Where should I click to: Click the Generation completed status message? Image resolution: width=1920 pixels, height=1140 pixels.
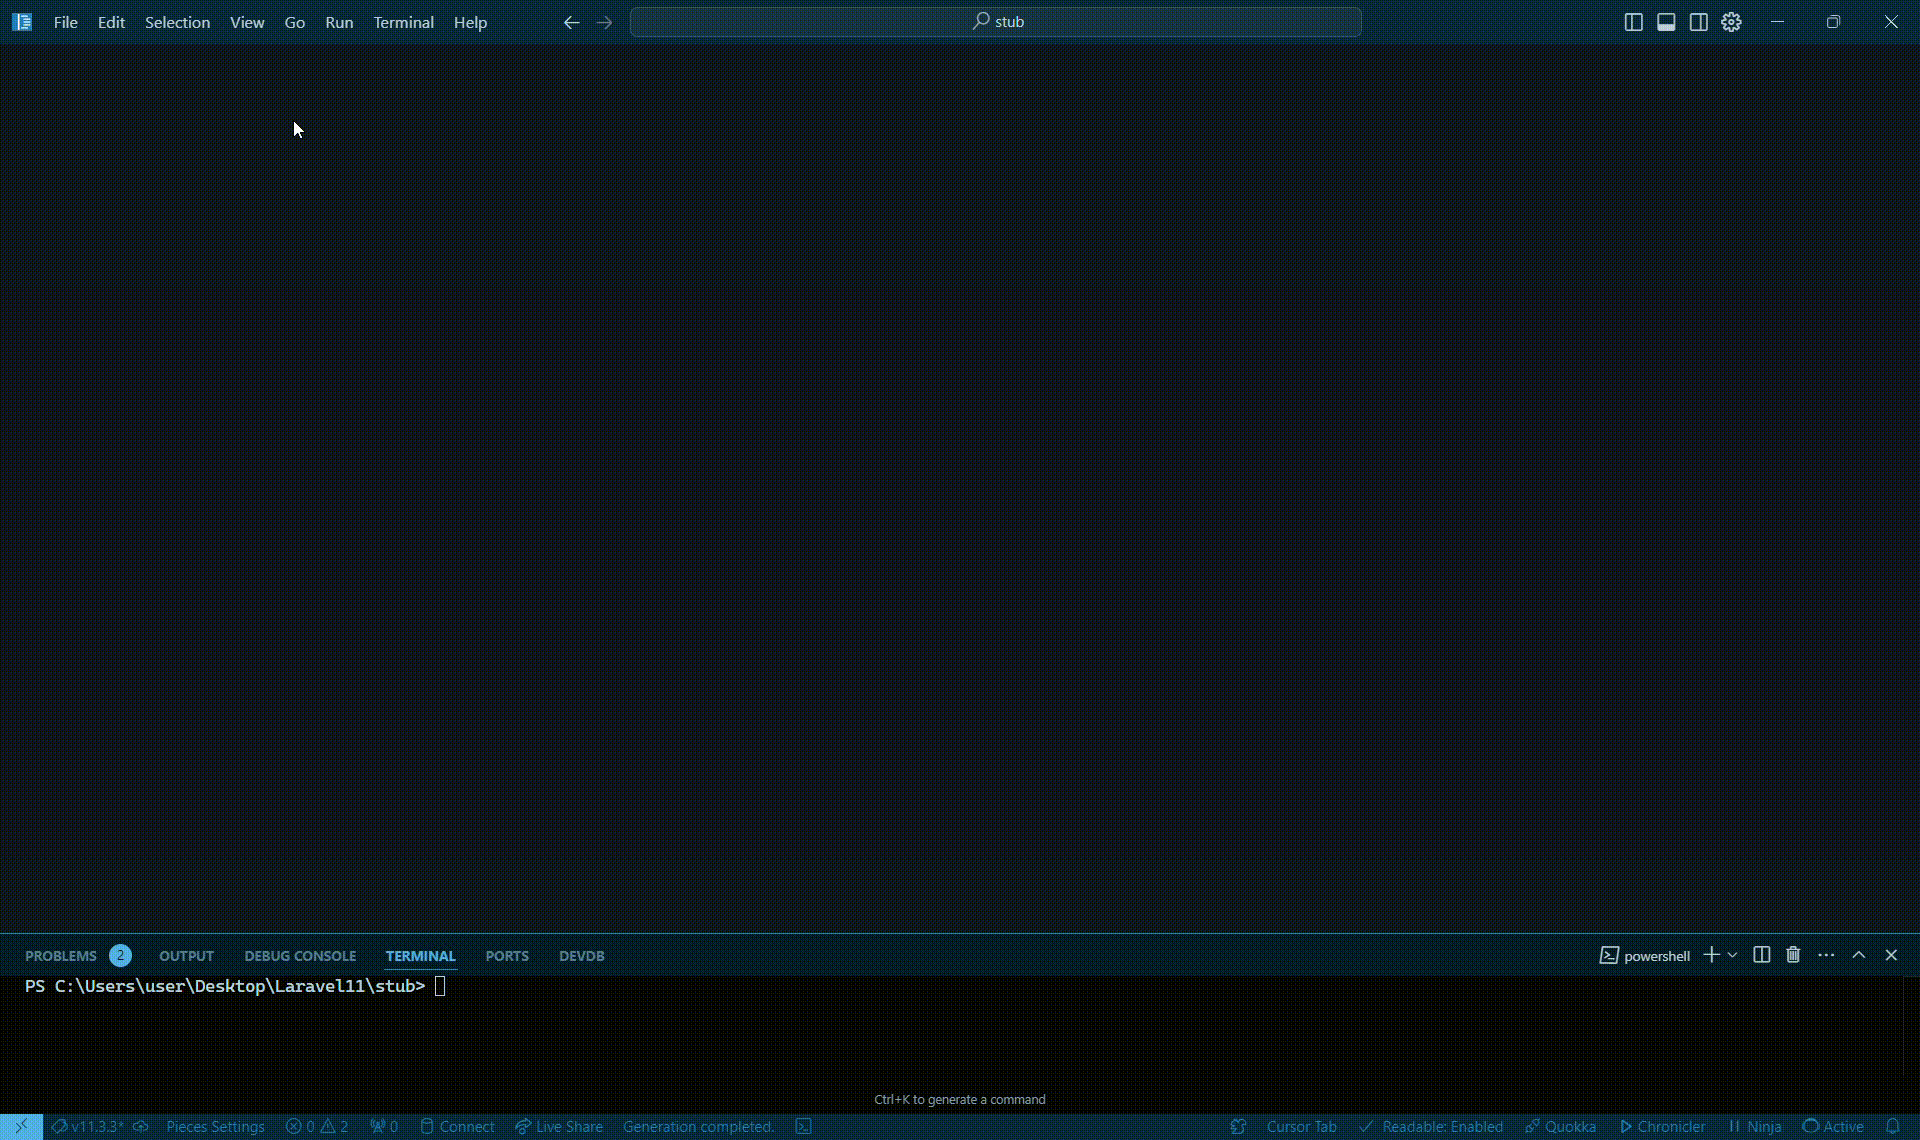698,1126
